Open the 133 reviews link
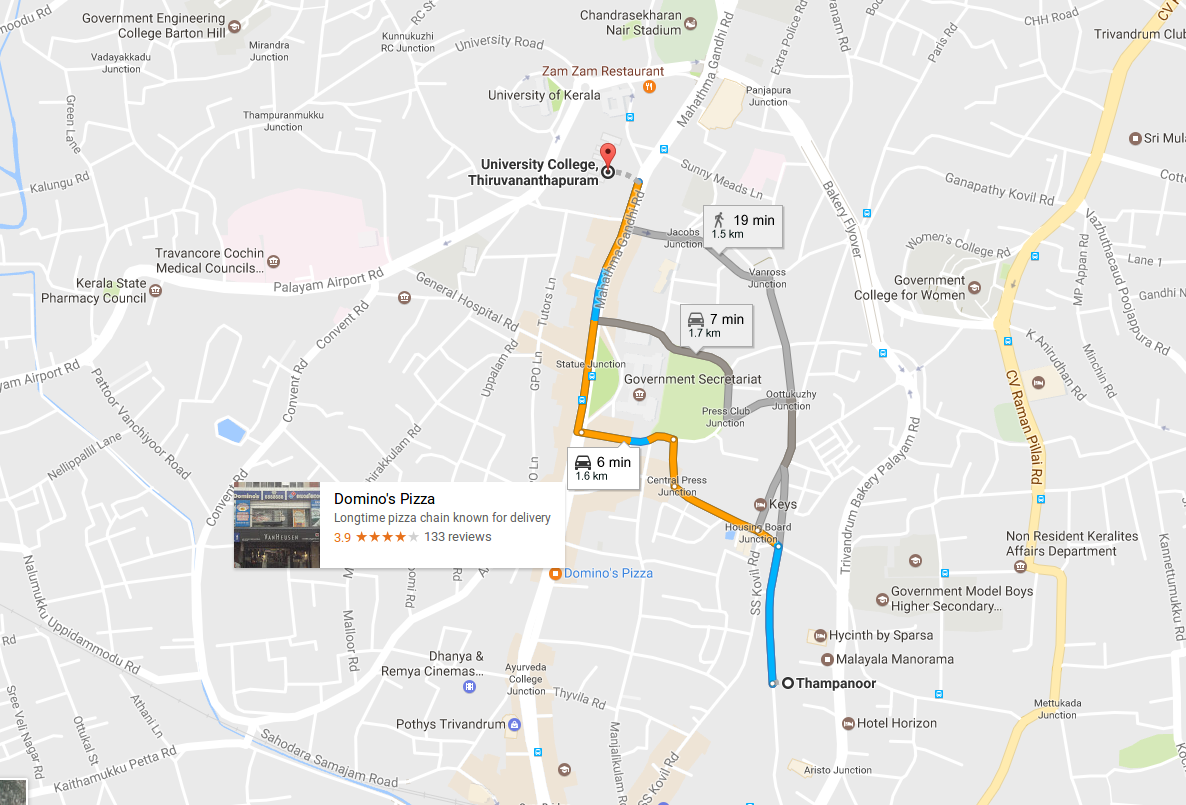 458,536
